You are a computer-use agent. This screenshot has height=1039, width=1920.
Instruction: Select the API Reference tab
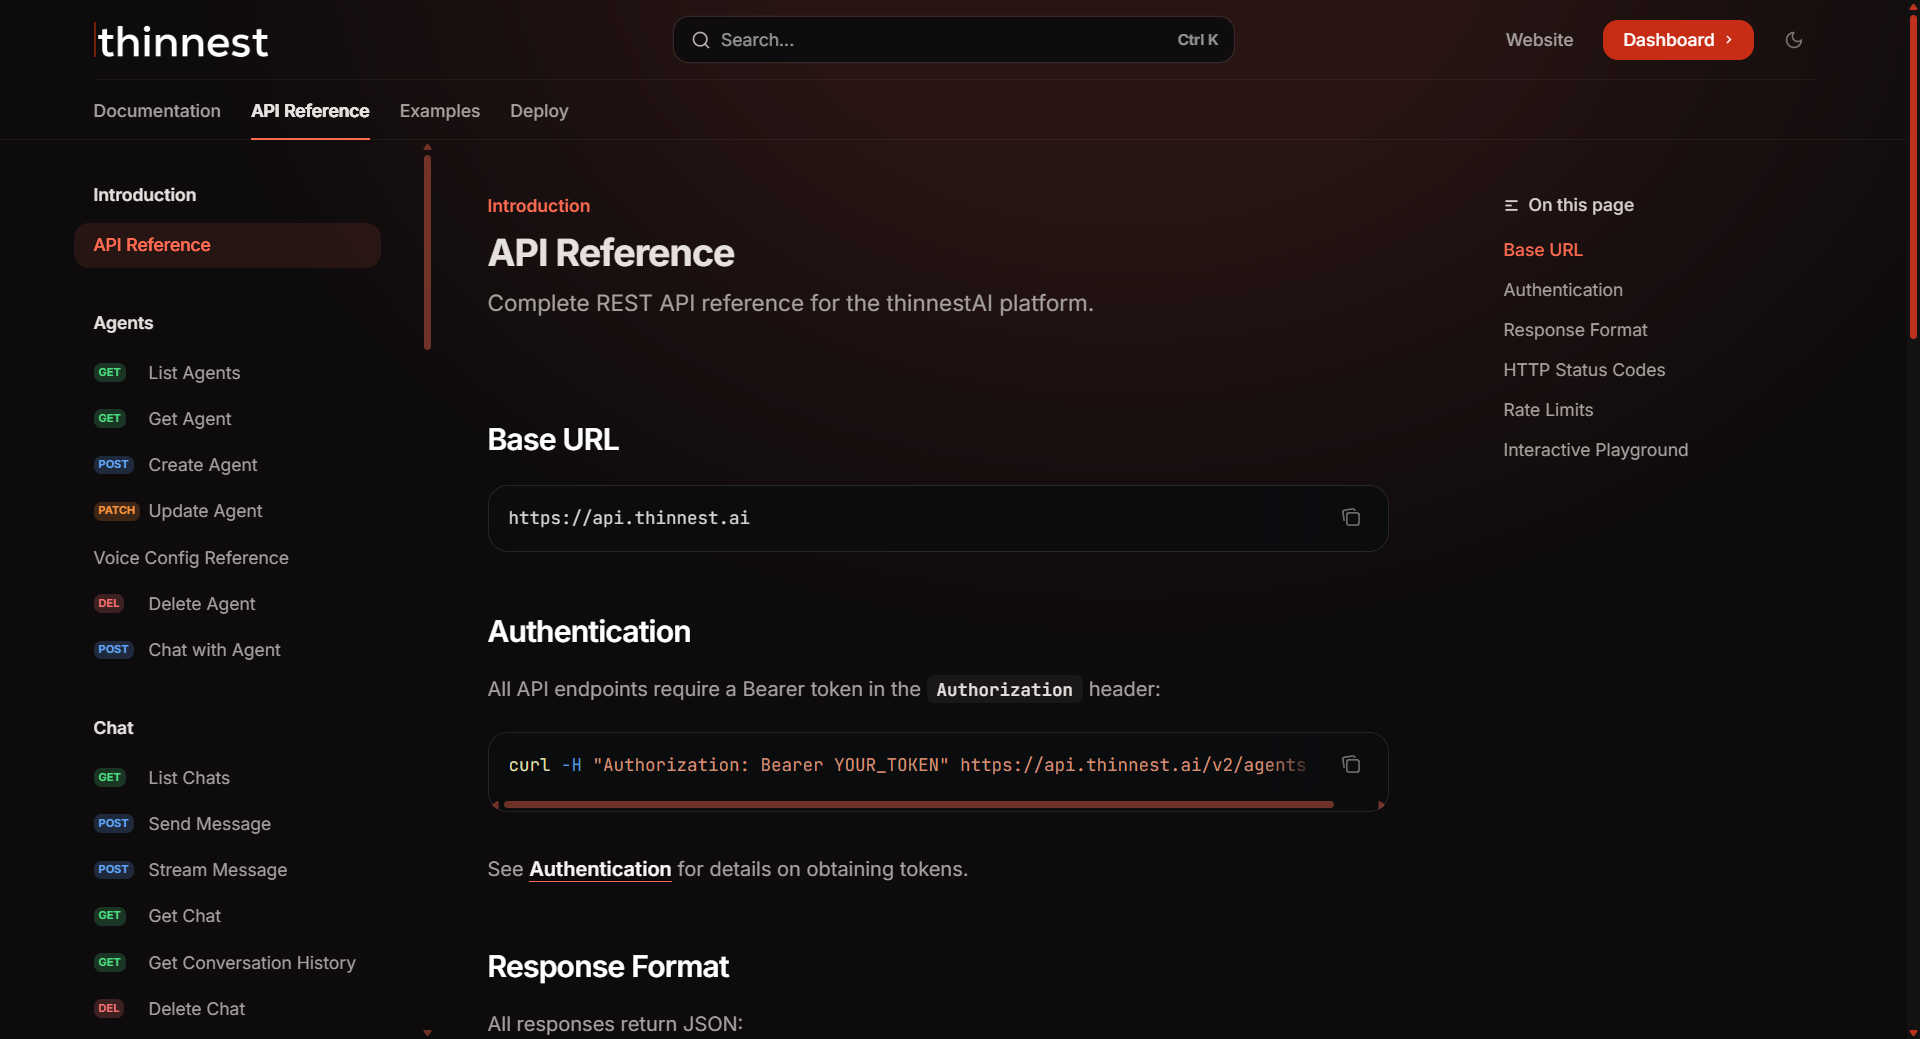tap(310, 111)
